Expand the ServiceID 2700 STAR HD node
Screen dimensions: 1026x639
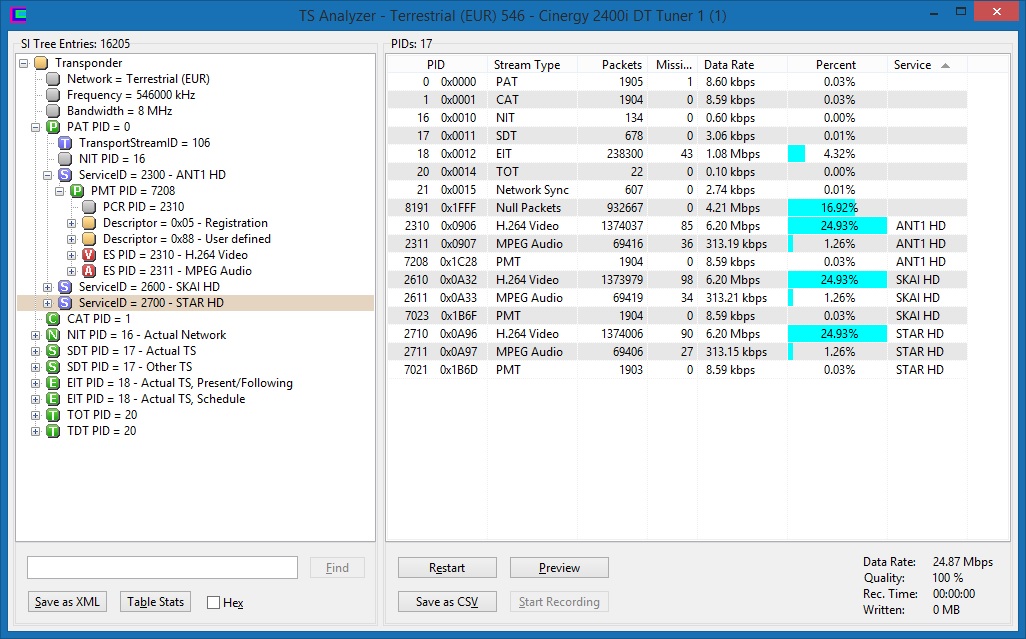47,303
